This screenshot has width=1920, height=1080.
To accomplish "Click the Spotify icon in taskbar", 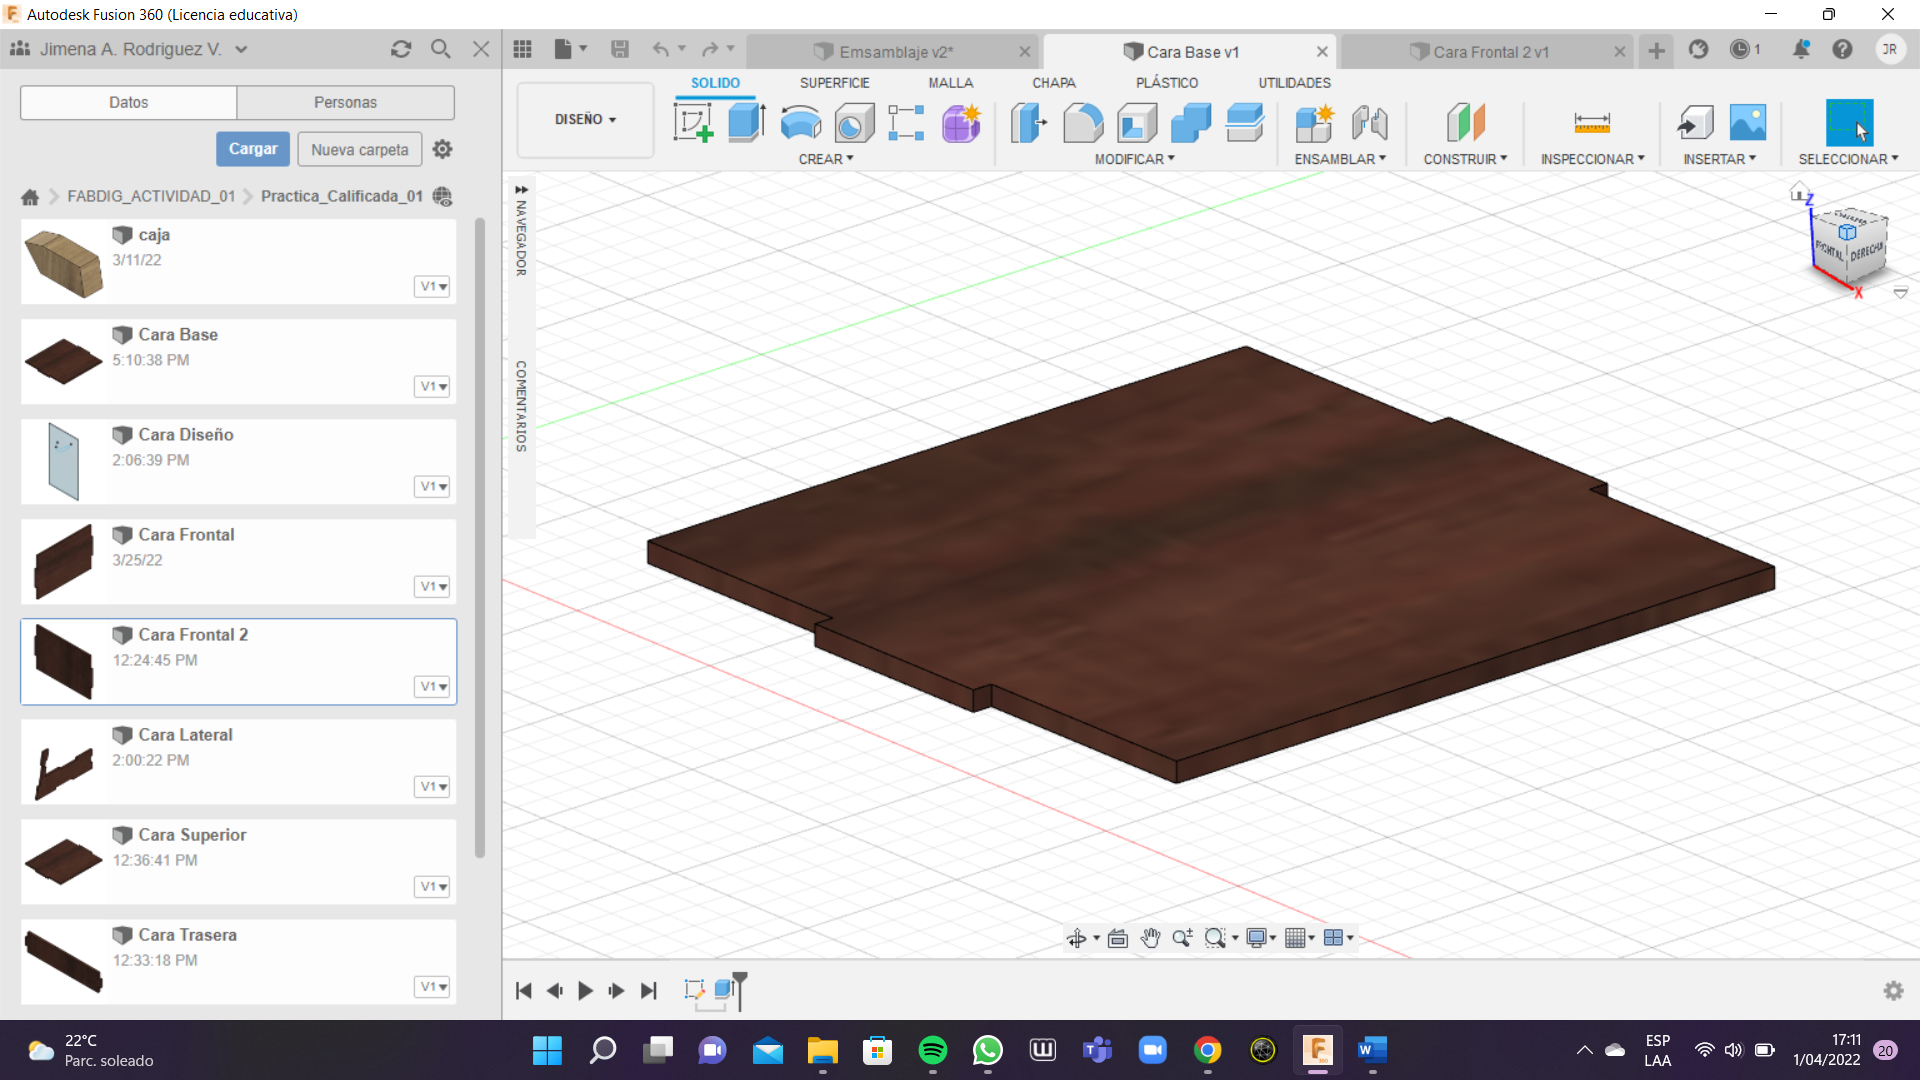I will [932, 1050].
